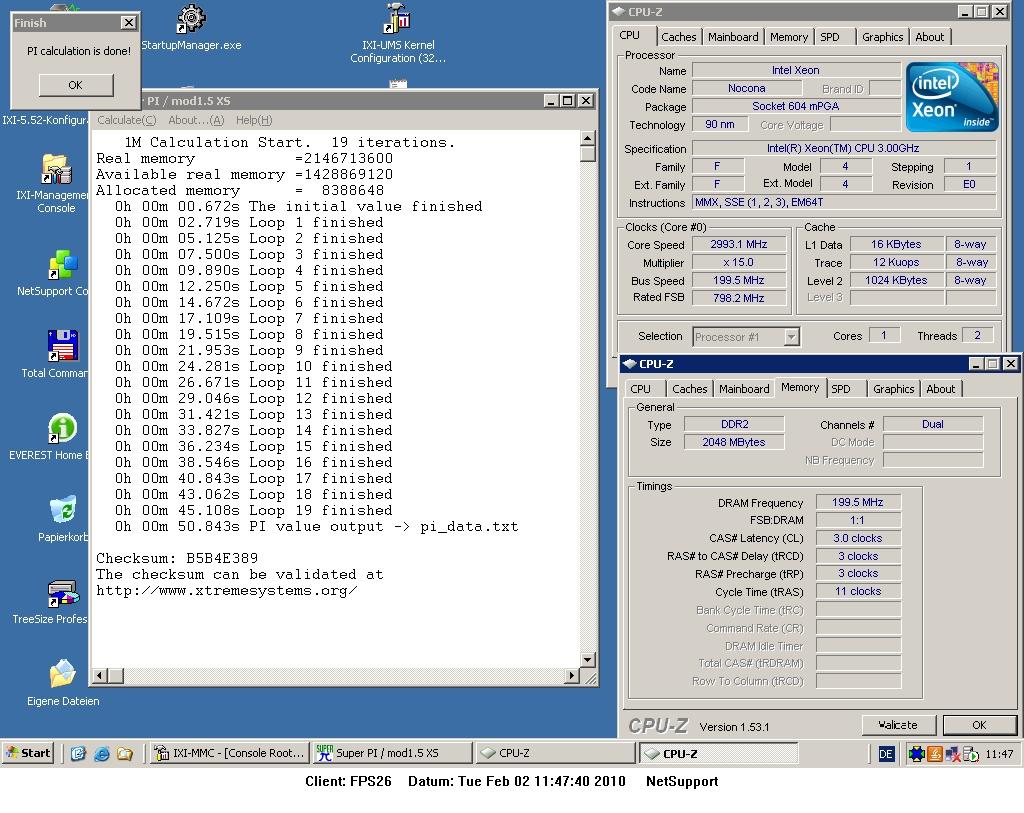Viewport: 1024px width, 813px height.
Task: Open Memory tab in upper CPU-Z window
Action: [789, 37]
